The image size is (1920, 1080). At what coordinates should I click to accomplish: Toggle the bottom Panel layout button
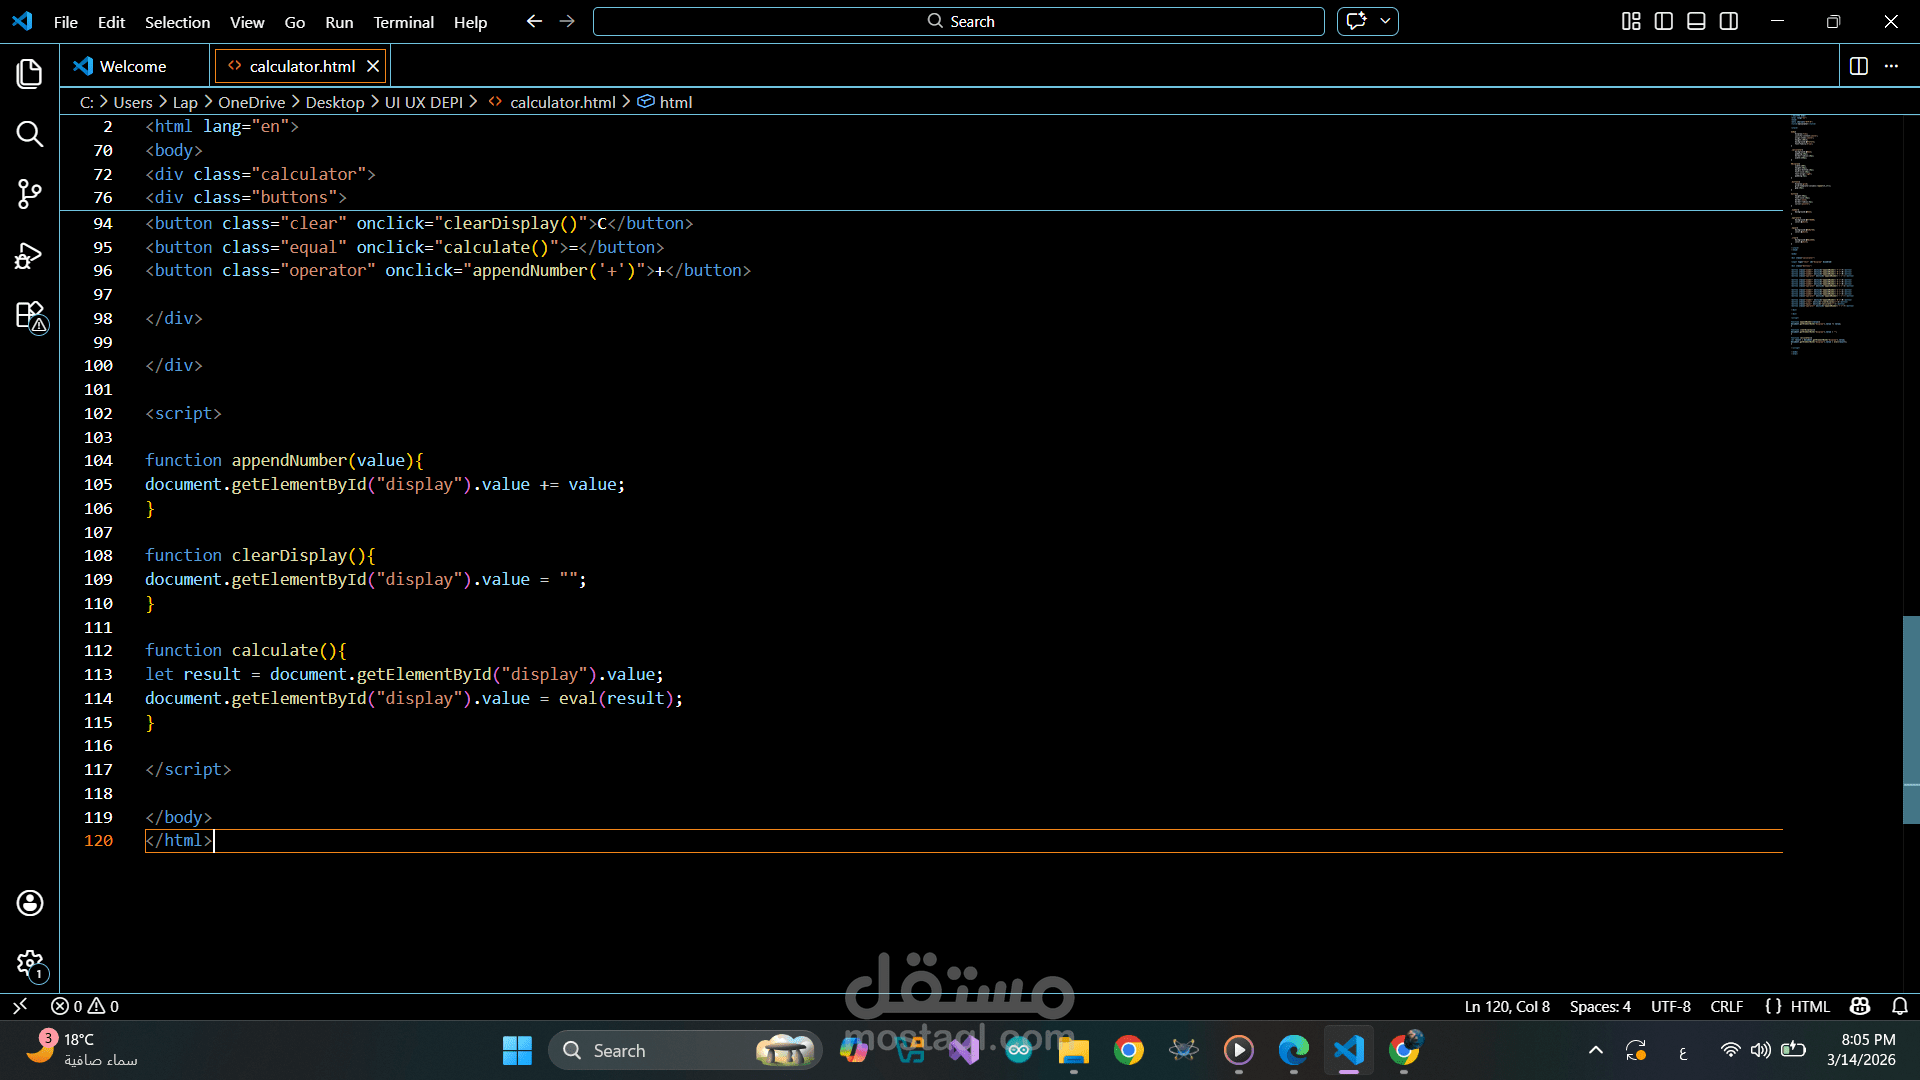(1696, 21)
